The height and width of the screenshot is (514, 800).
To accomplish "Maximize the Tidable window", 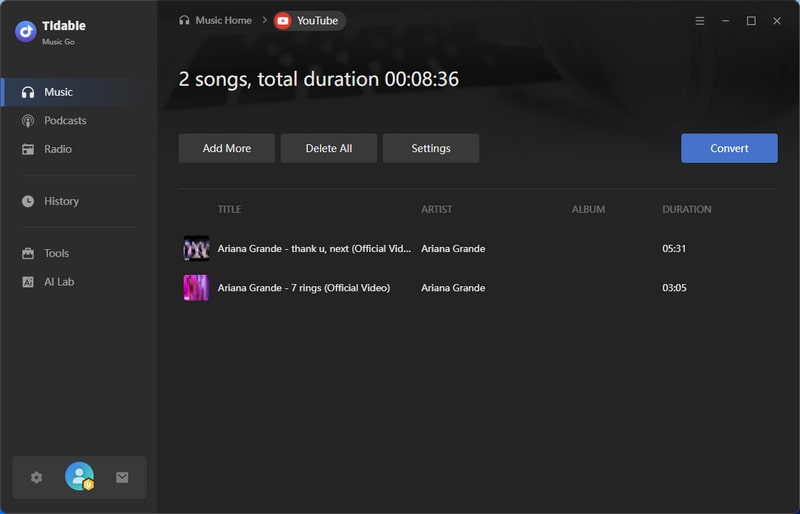I will (751, 21).
